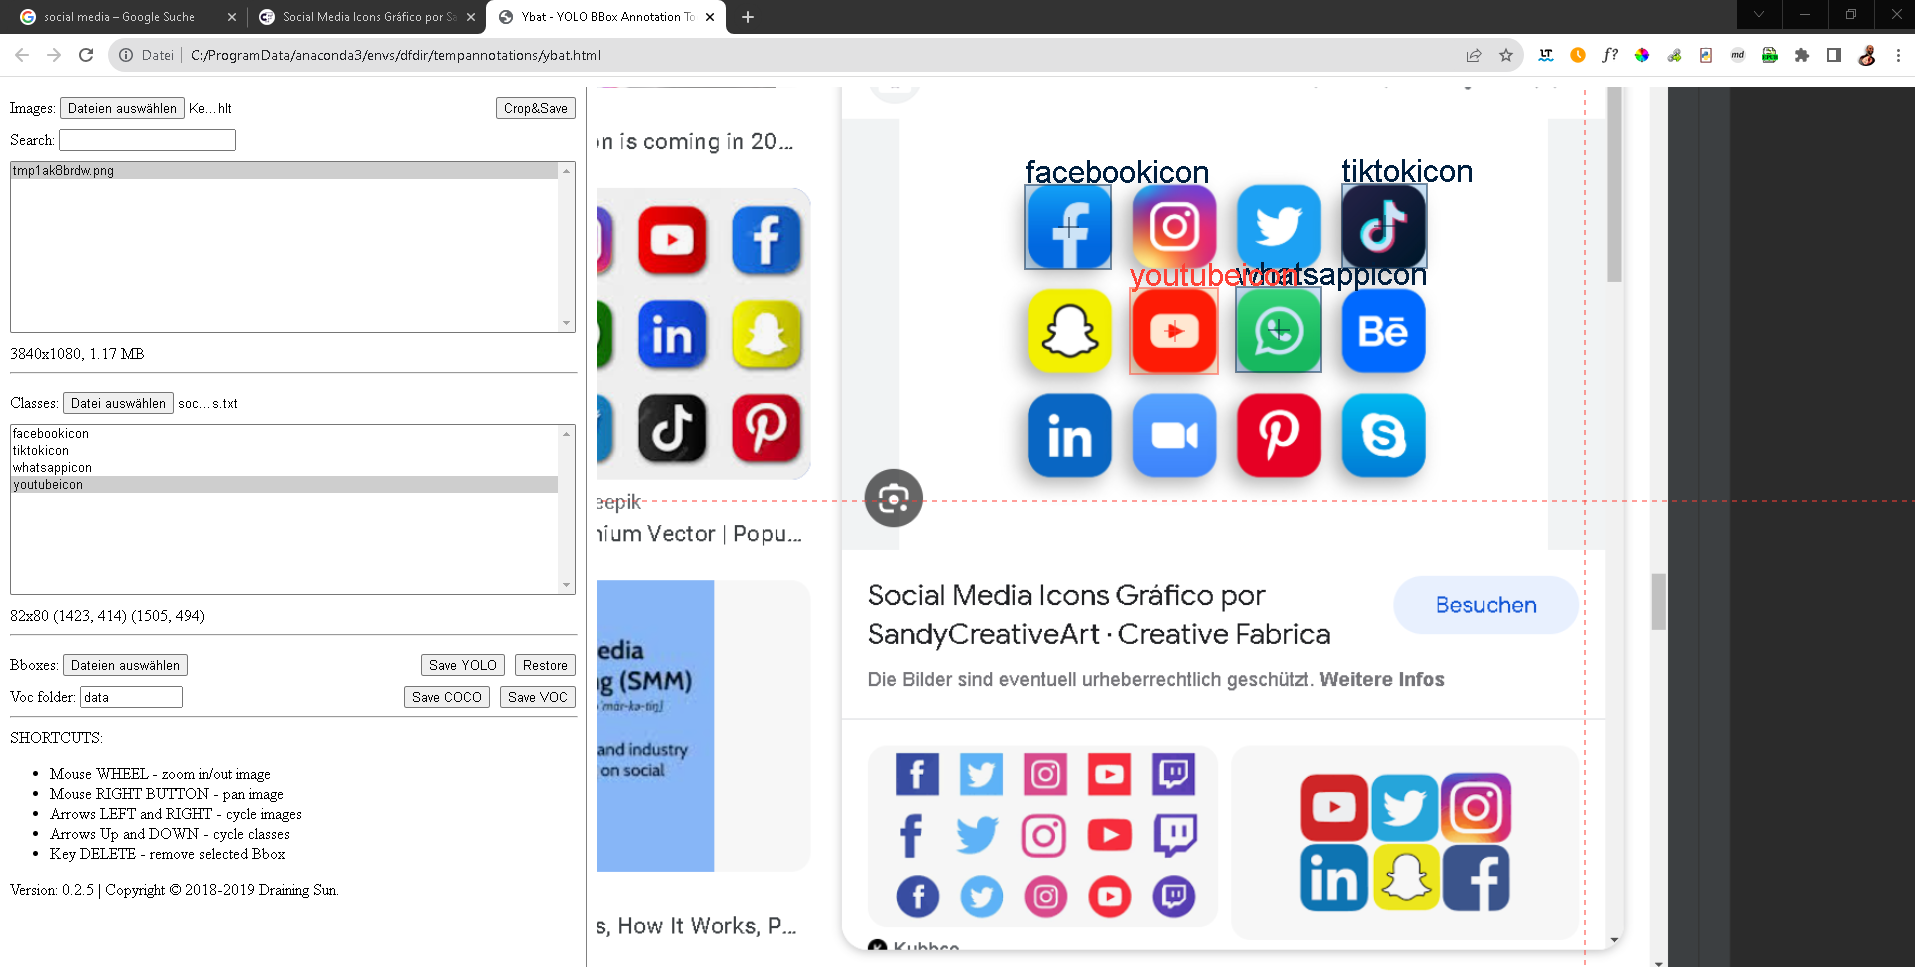Click the Save VOC button
This screenshot has width=1915, height=967.
(538, 697)
